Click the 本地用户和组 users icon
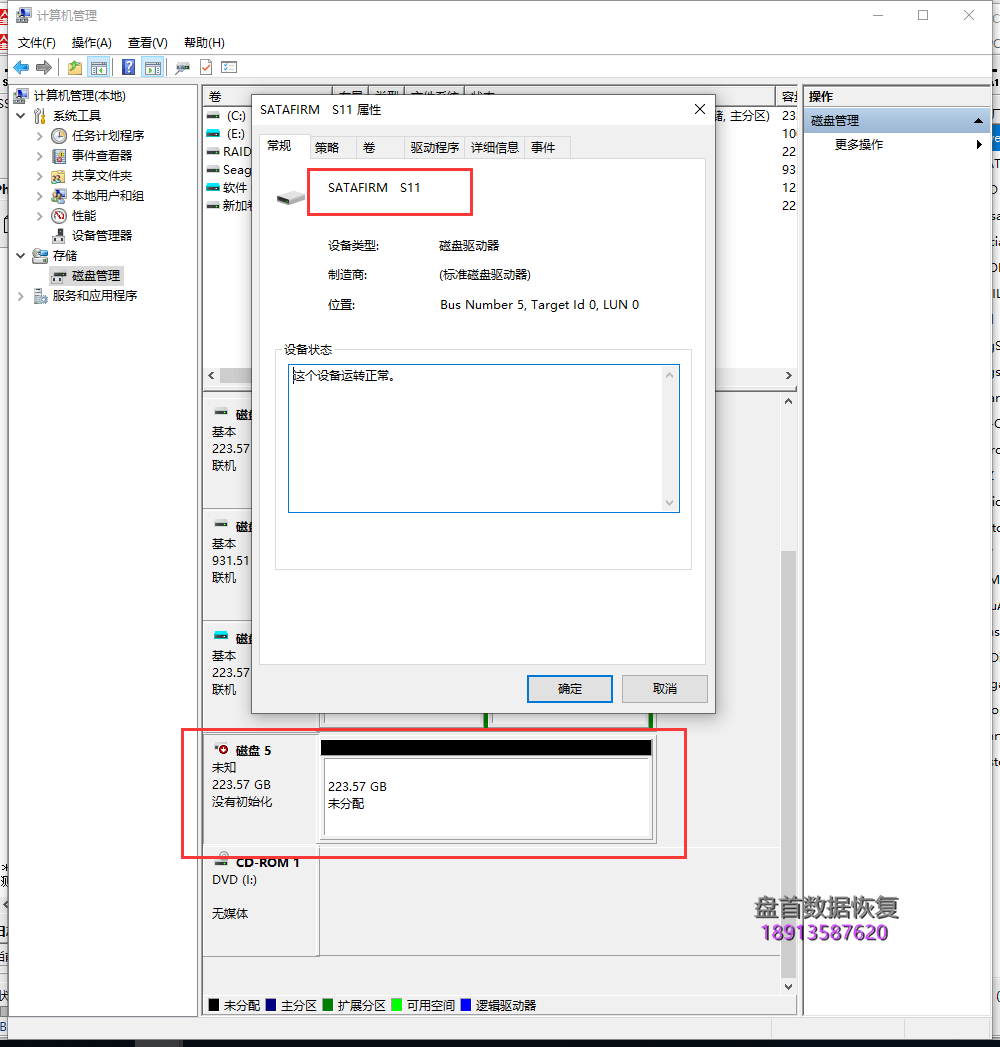The image size is (1000, 1047). point(59,196)
